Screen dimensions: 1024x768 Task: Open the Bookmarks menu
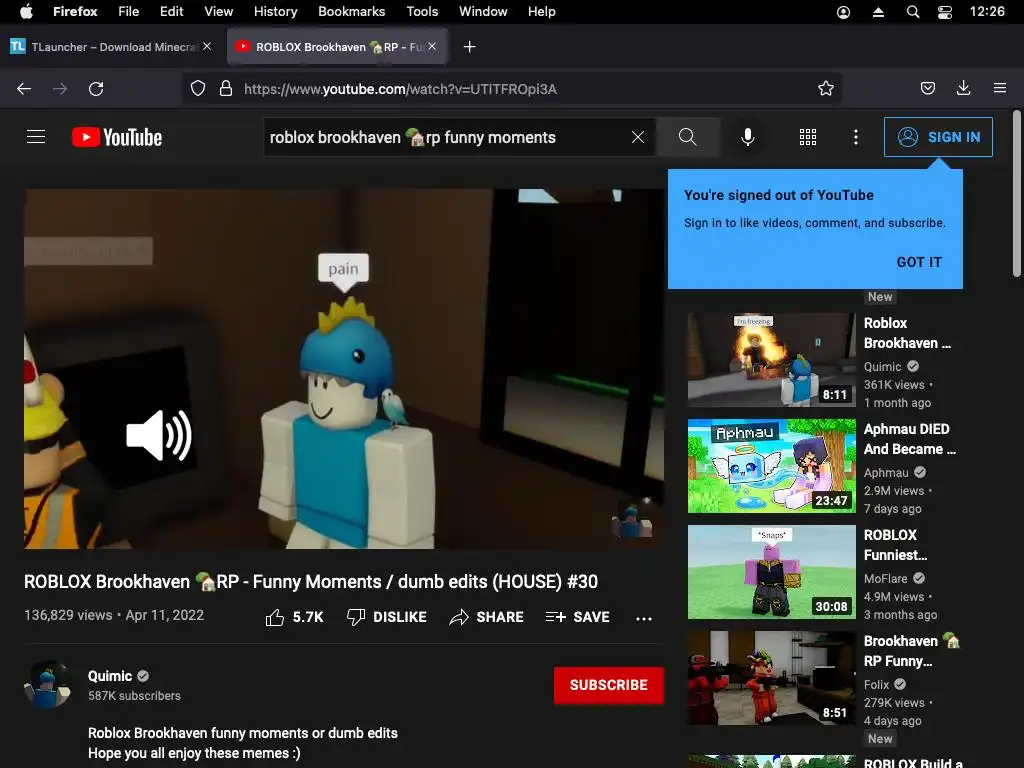point(351,12)
